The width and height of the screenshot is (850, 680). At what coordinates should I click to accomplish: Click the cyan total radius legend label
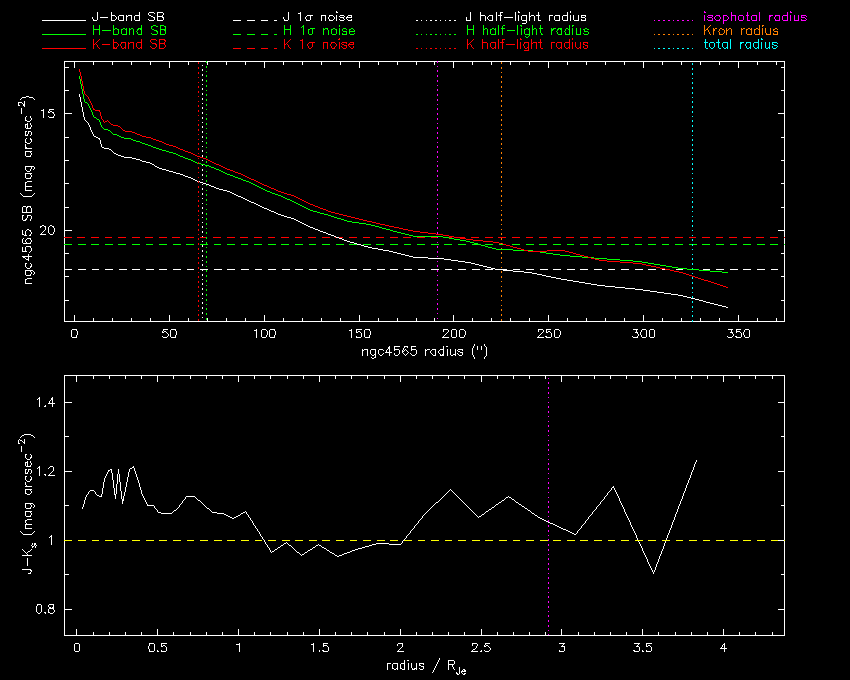[x=741, y=45]
